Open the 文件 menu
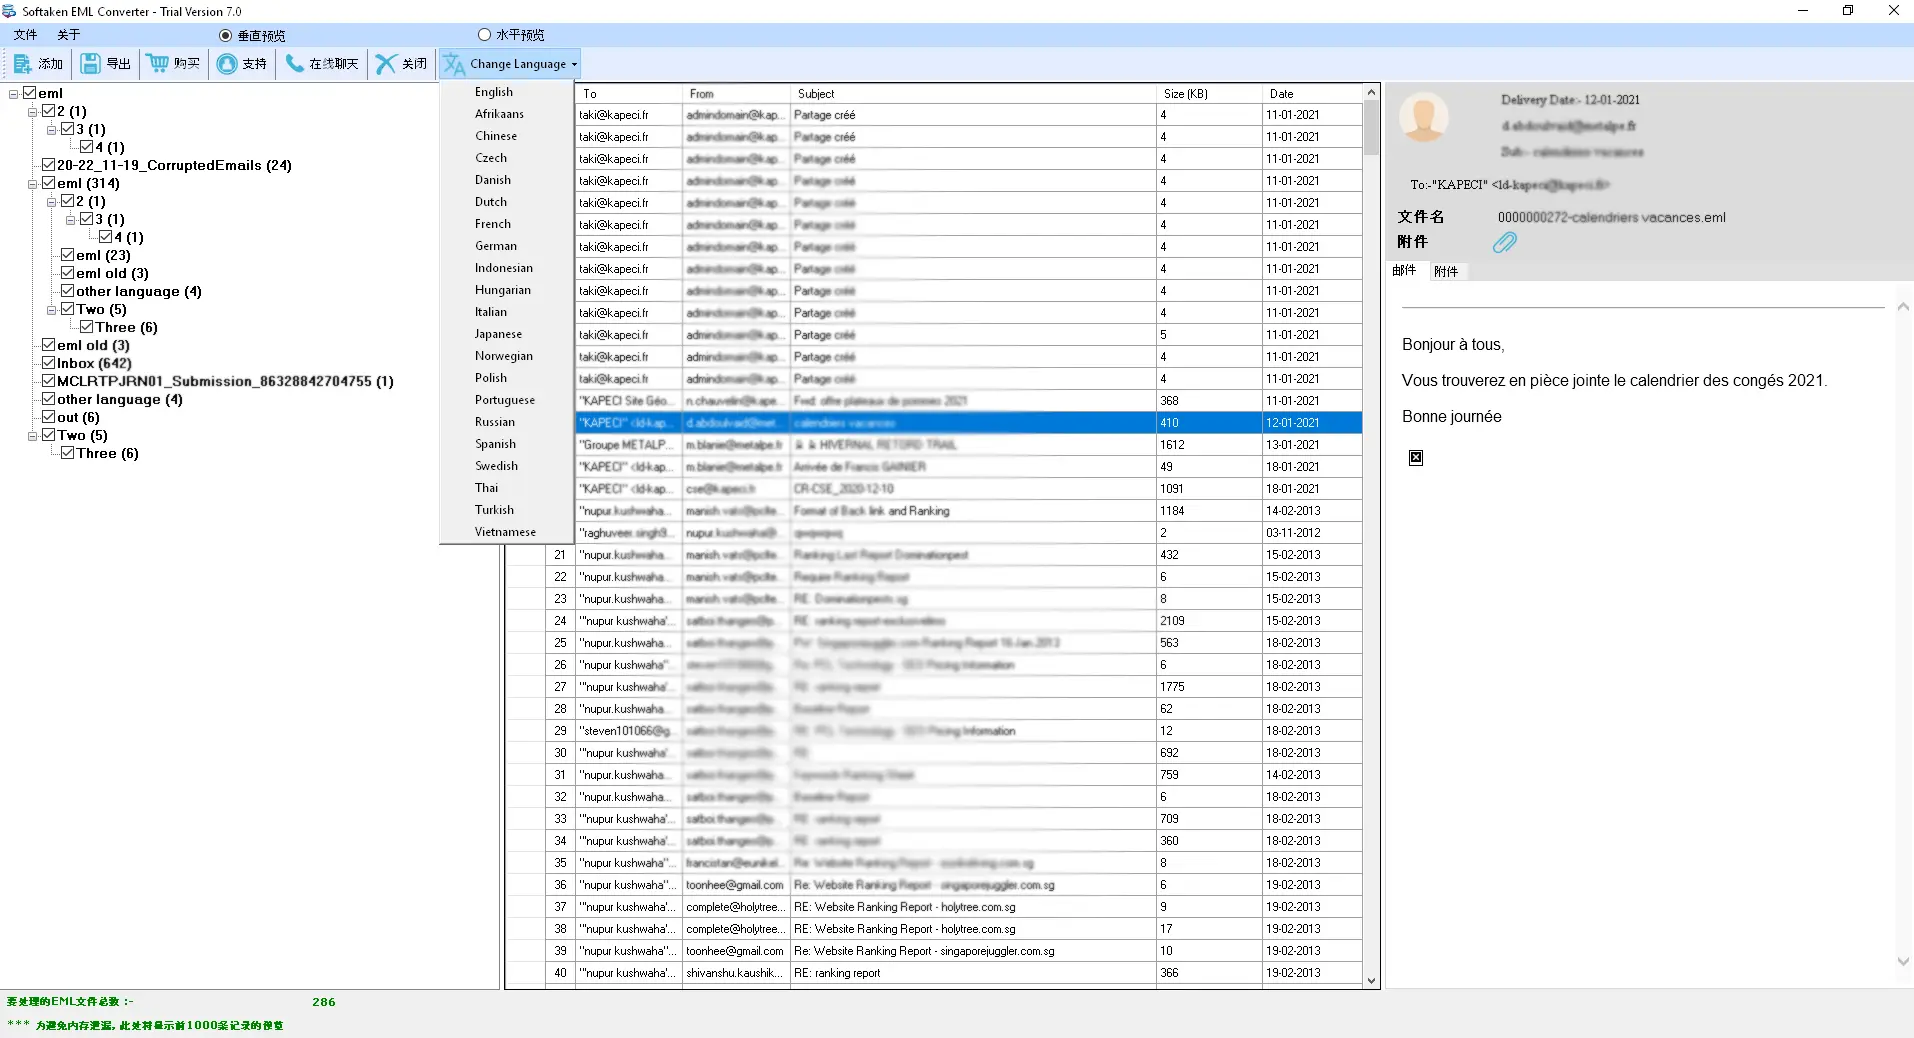Viewport: 1914px width, 1038px height. [24, 34]
